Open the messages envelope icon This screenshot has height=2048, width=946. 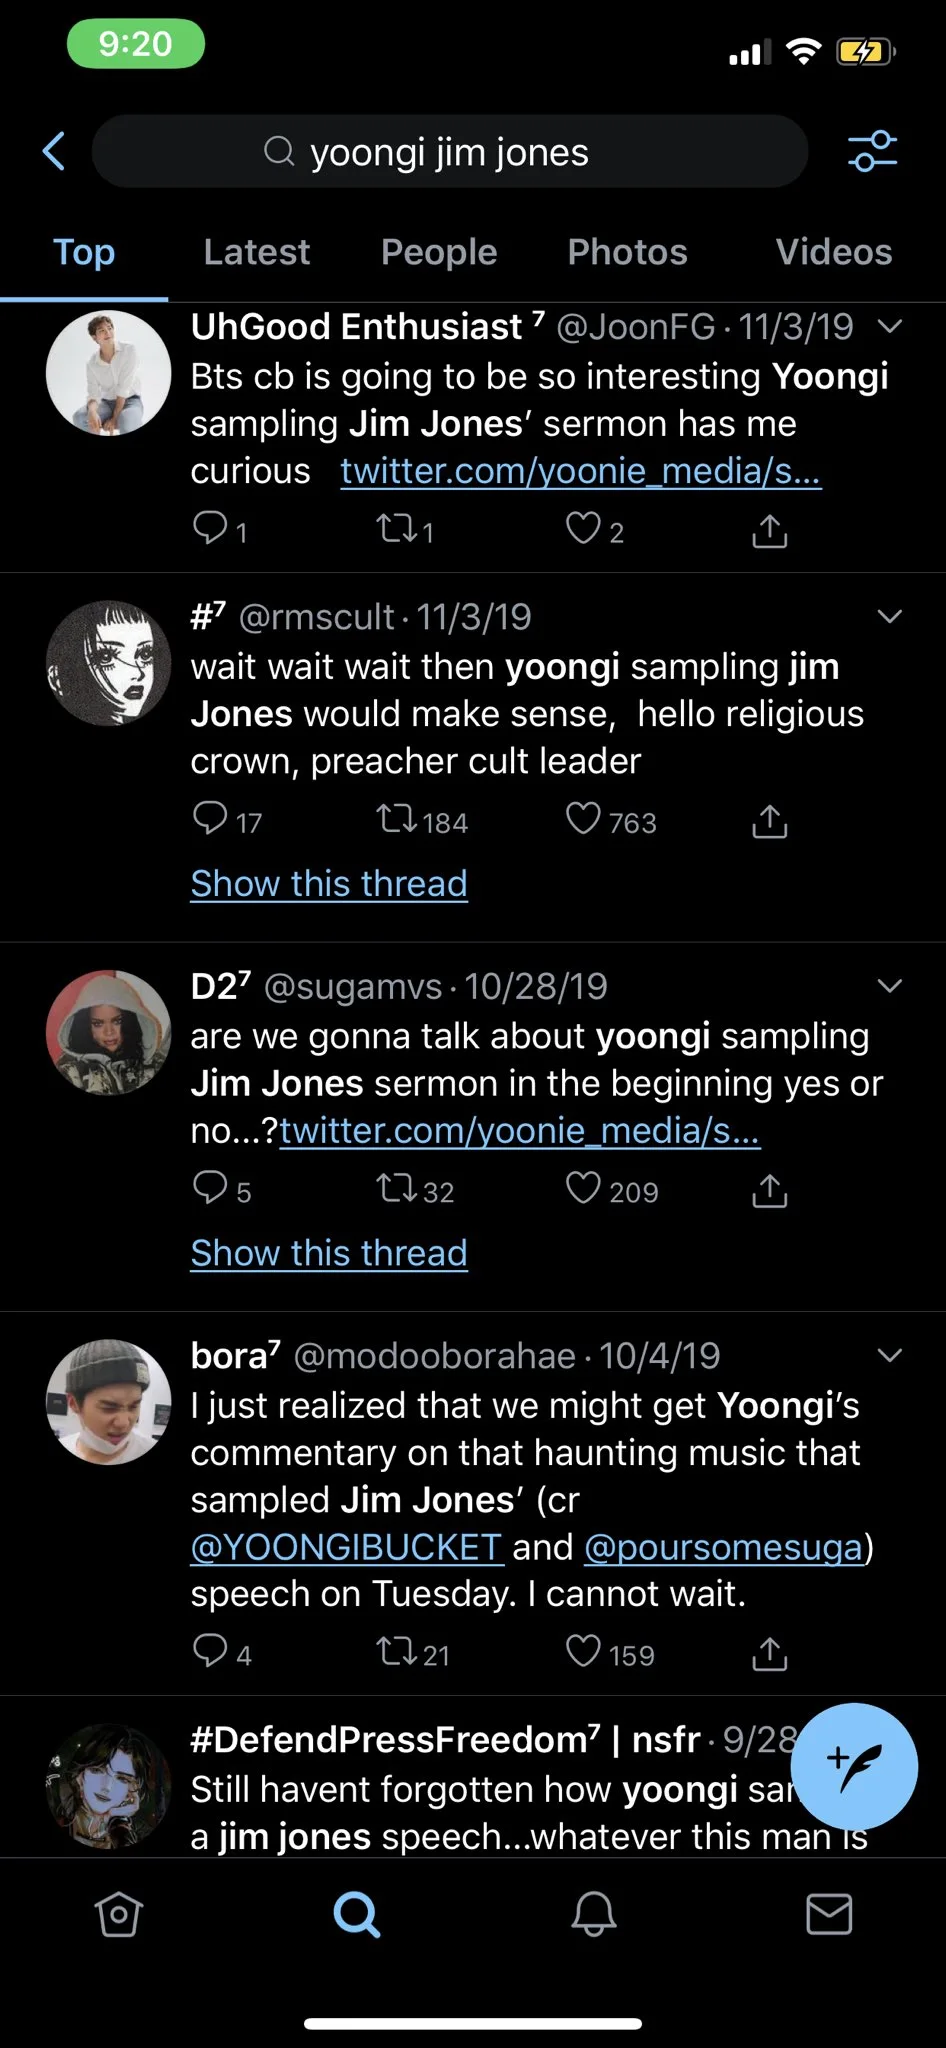tap(829, 1915)
